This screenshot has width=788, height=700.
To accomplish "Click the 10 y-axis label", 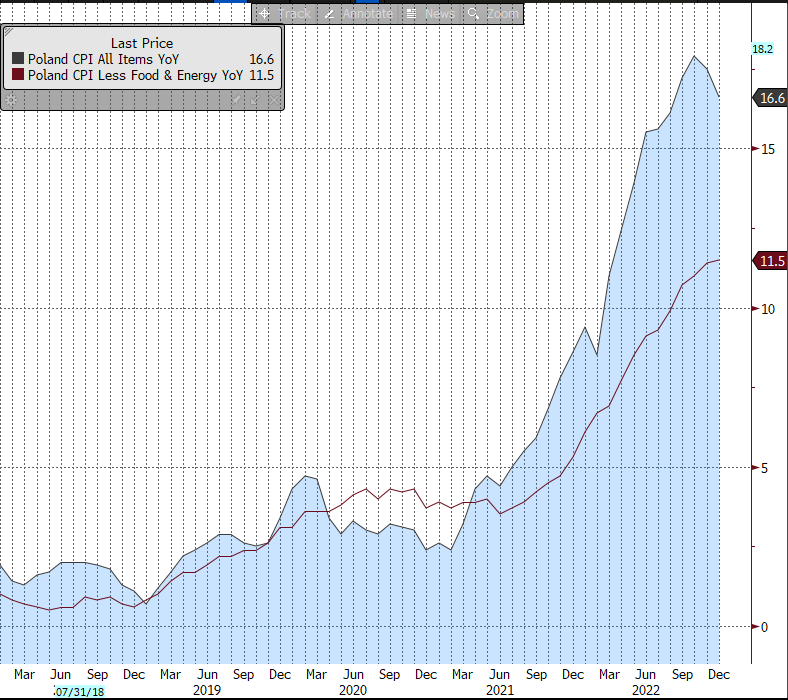I will coord(768,309).
